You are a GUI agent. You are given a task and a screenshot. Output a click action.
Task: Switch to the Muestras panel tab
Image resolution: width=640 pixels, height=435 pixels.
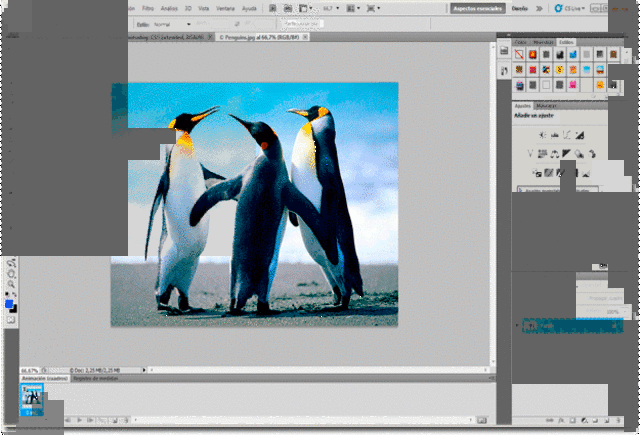coord(543,42)
